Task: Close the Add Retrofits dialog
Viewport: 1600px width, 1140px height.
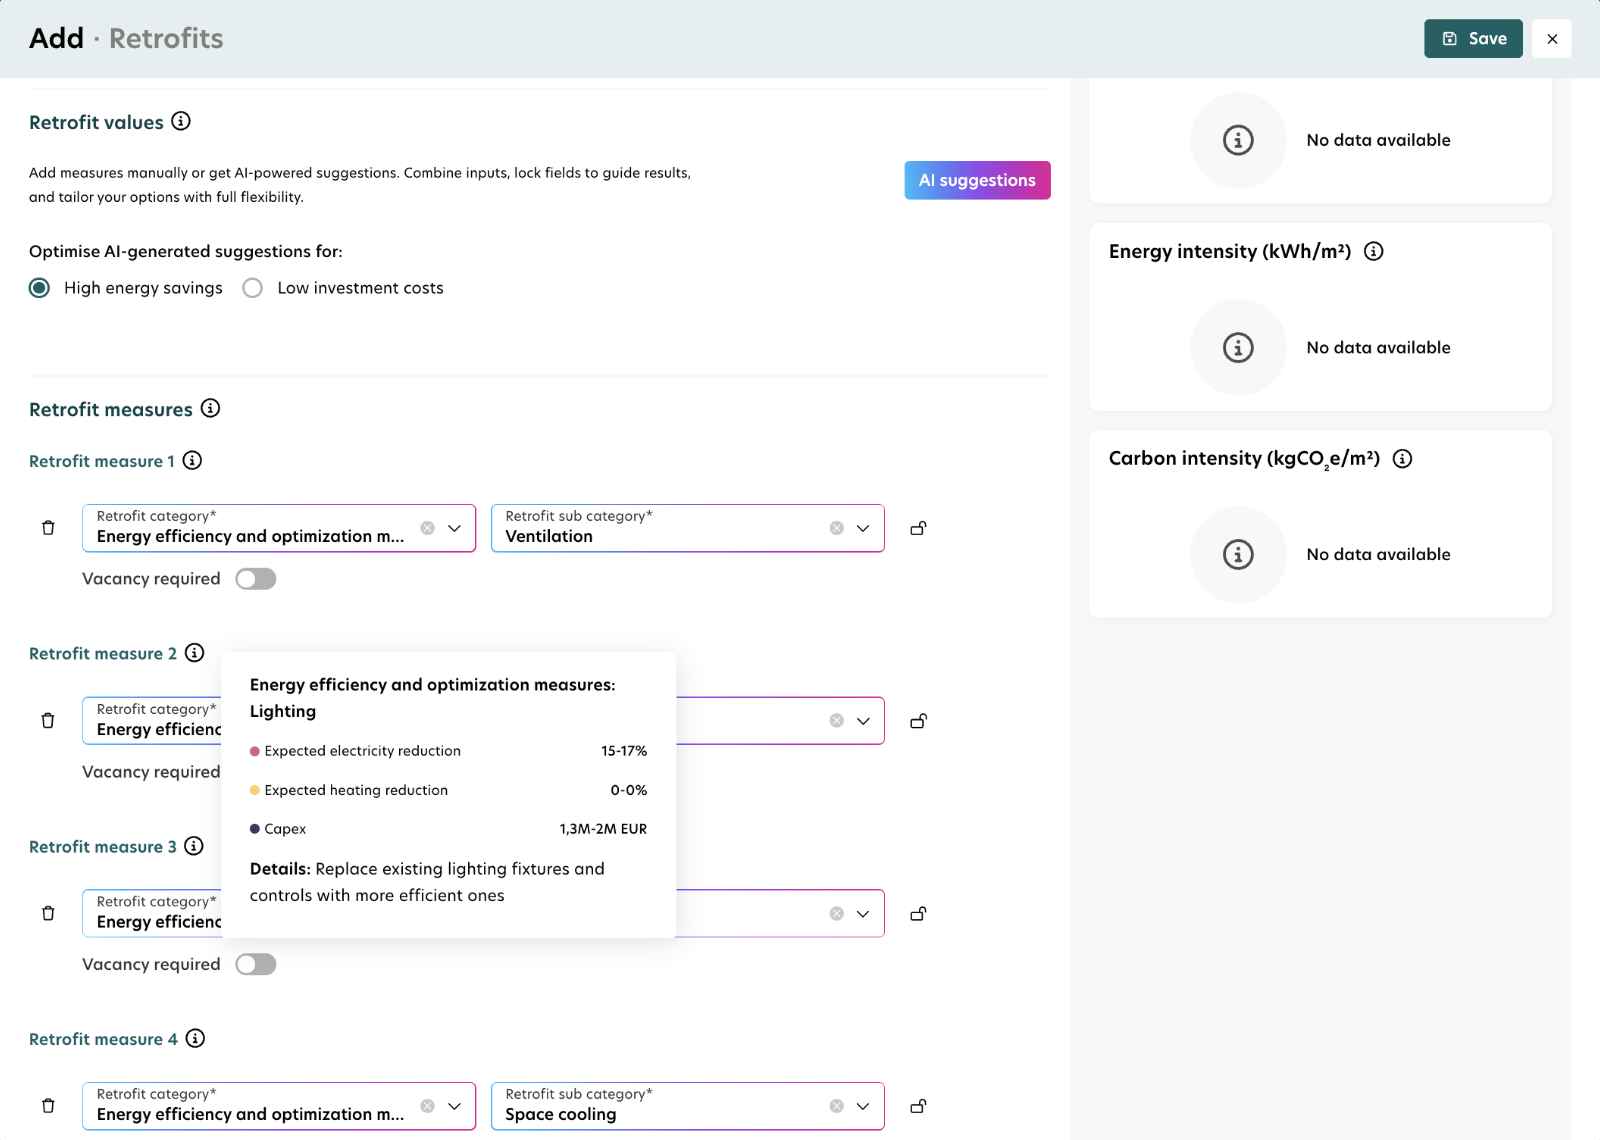Action: (1552, 39)
